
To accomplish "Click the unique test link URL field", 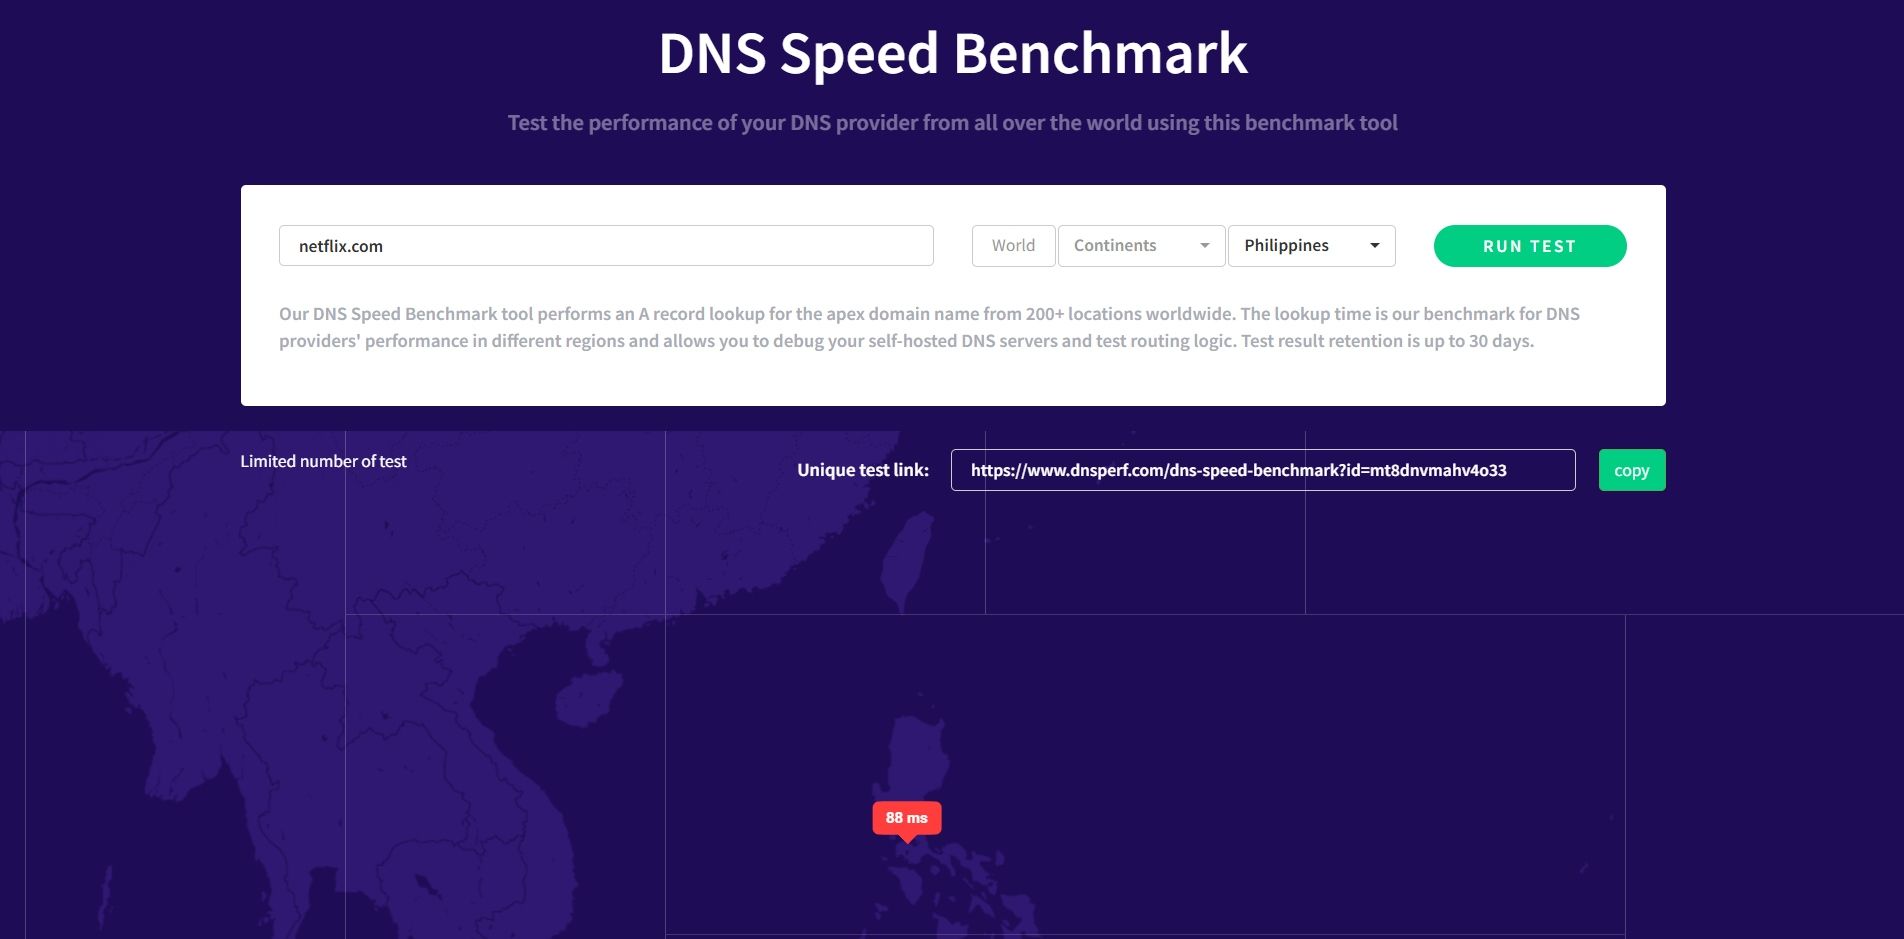I will tap(1262, 470).
